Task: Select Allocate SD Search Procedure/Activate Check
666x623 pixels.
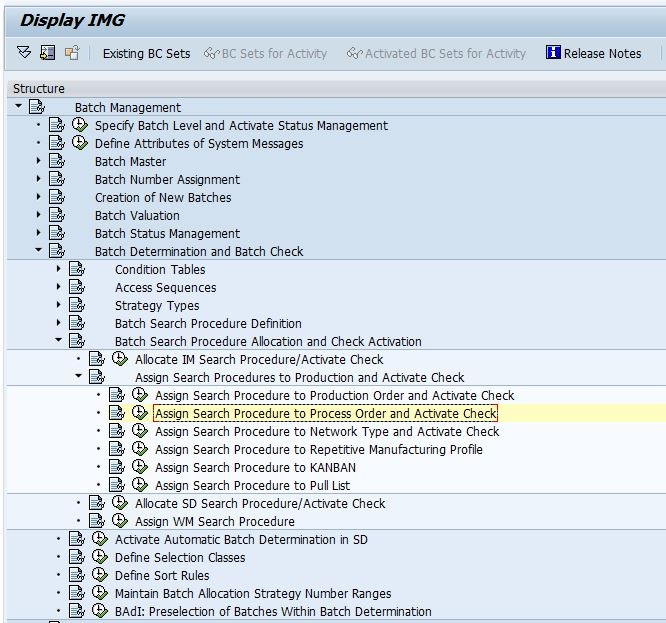Action: [260, 503]
